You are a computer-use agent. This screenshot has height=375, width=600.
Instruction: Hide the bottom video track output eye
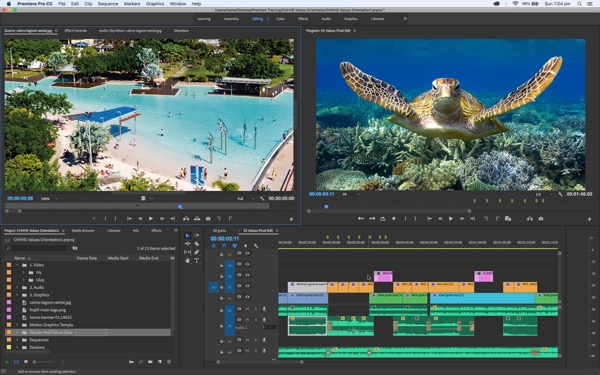[x=247, y=297]
